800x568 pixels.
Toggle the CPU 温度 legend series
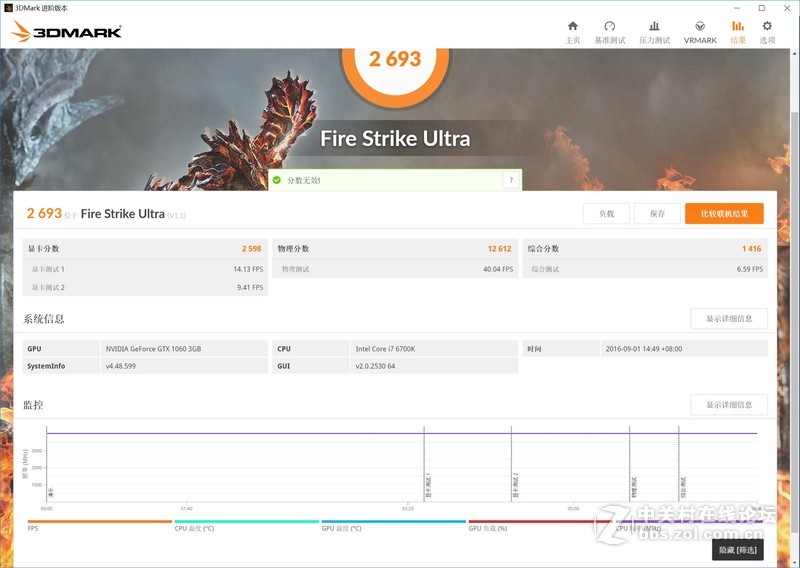pyautogui.click(x=246, y=525)
